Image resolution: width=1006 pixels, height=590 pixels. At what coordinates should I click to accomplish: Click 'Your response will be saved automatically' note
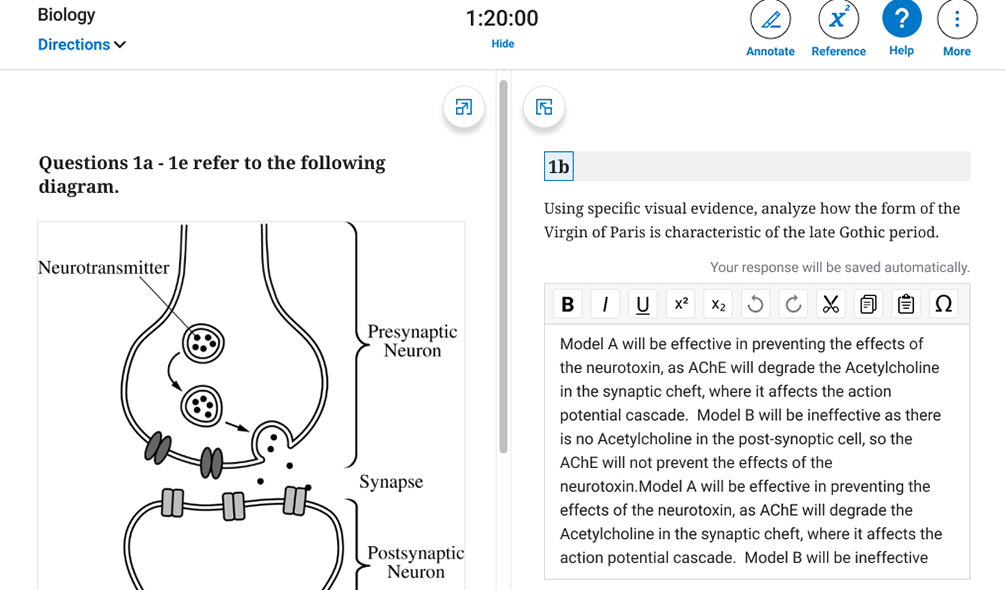[839, 267]
